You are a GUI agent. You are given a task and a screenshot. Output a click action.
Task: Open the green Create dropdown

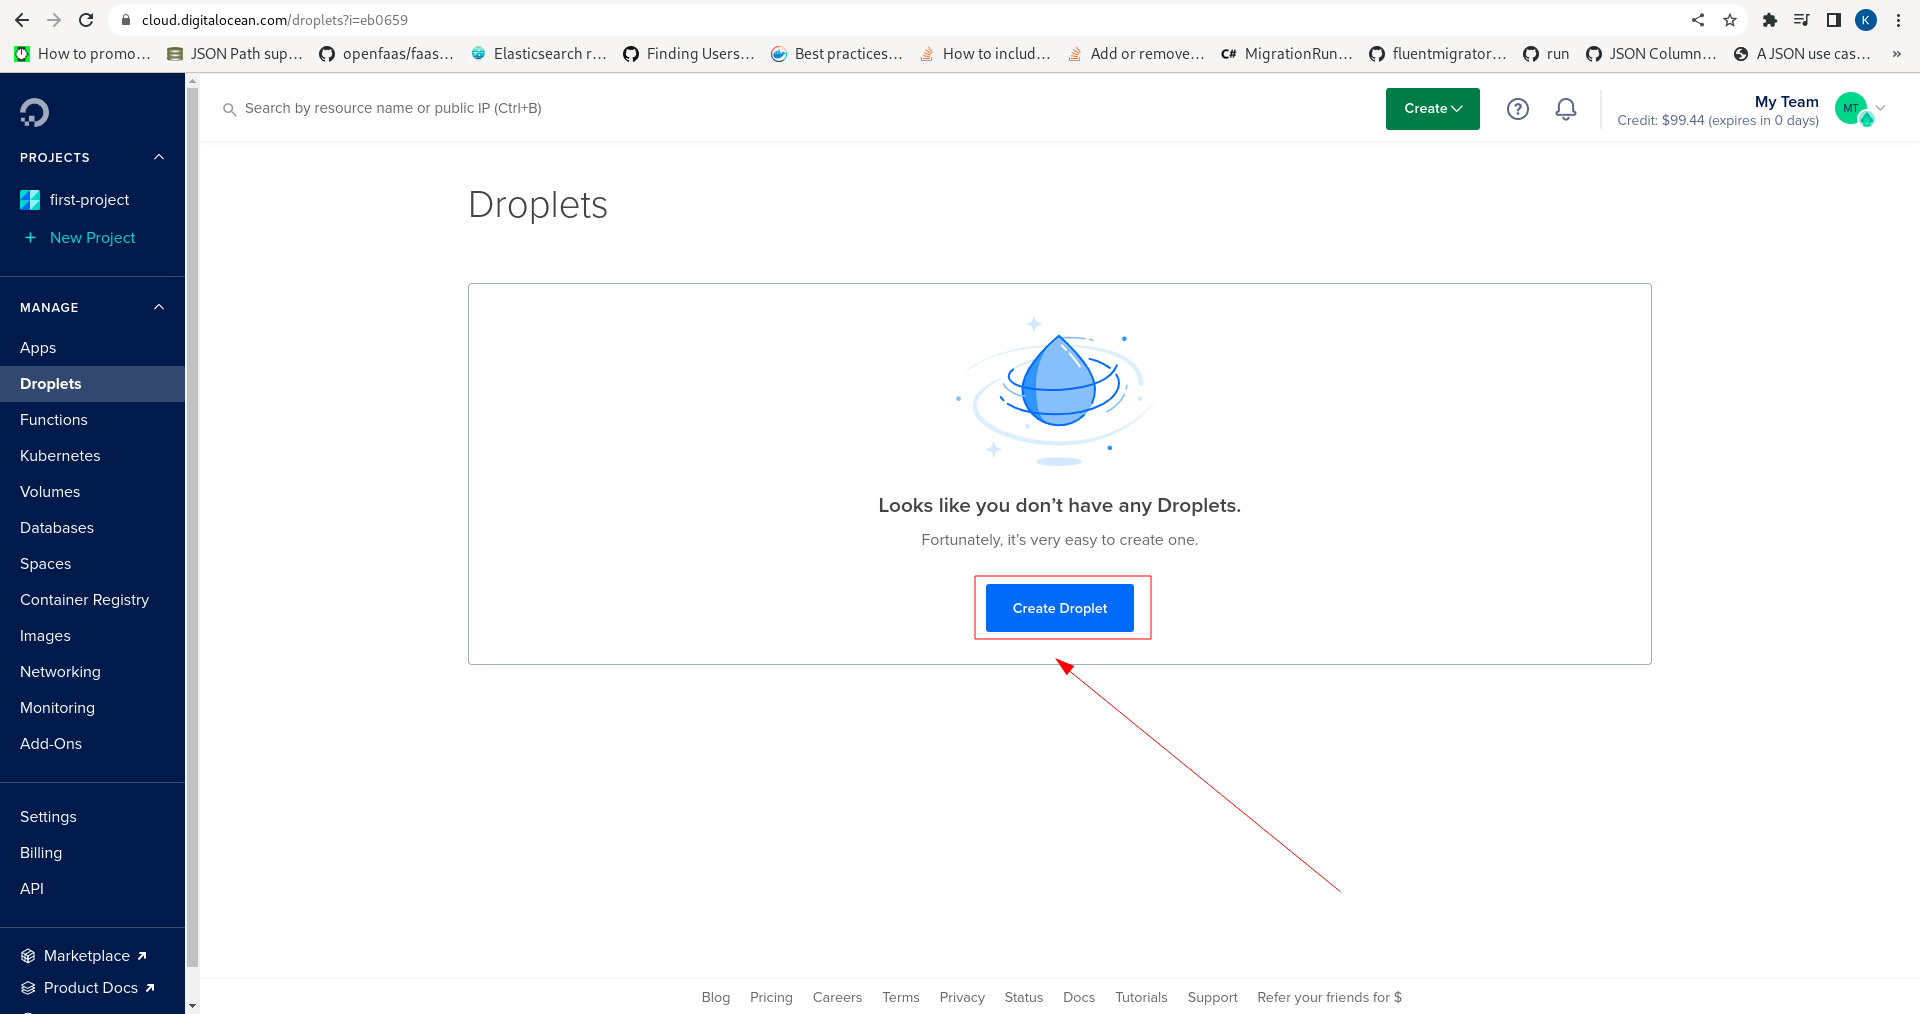click(1432, 109)
